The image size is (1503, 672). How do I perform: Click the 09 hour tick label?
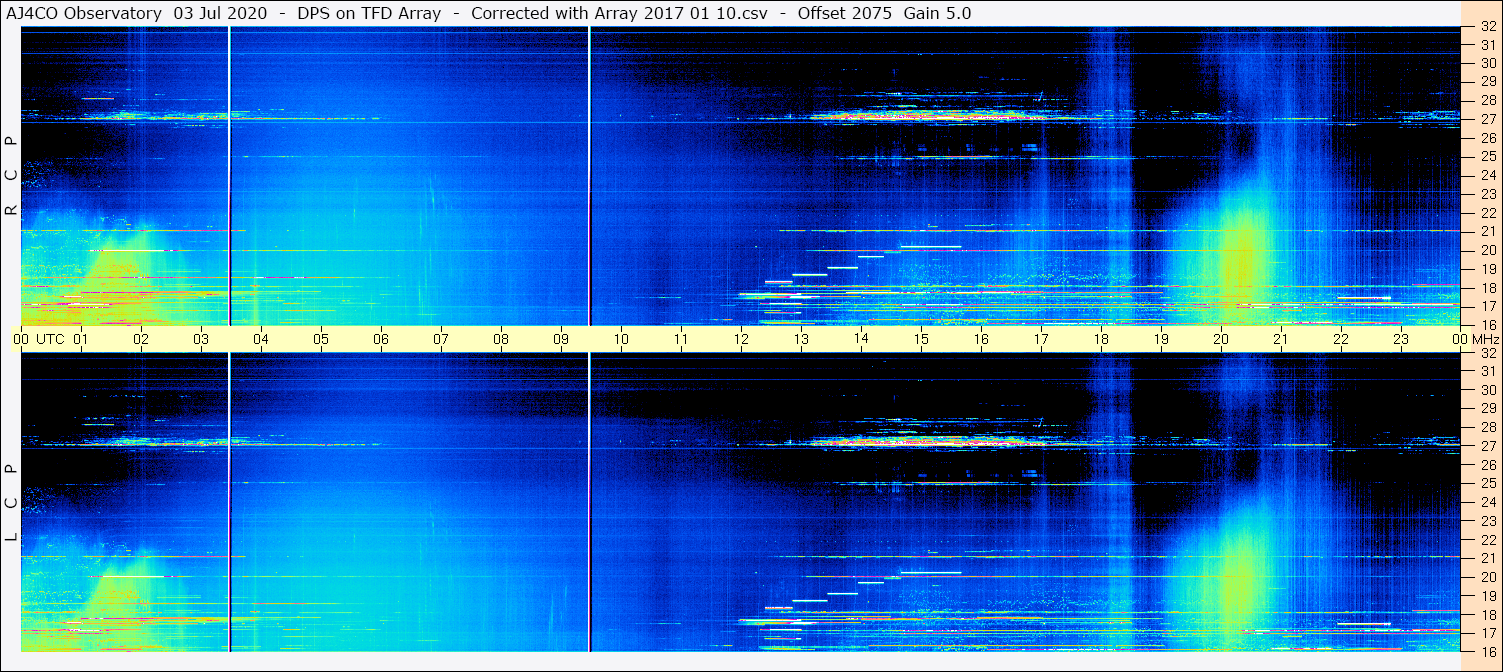tap(561, 339)
